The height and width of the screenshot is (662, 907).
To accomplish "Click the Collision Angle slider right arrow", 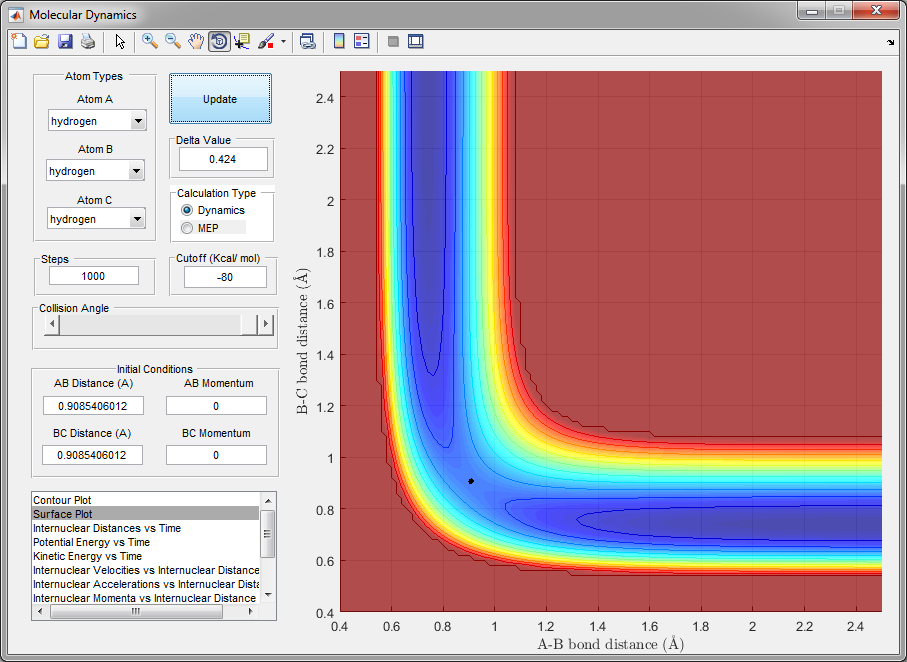I will point(265,324).
